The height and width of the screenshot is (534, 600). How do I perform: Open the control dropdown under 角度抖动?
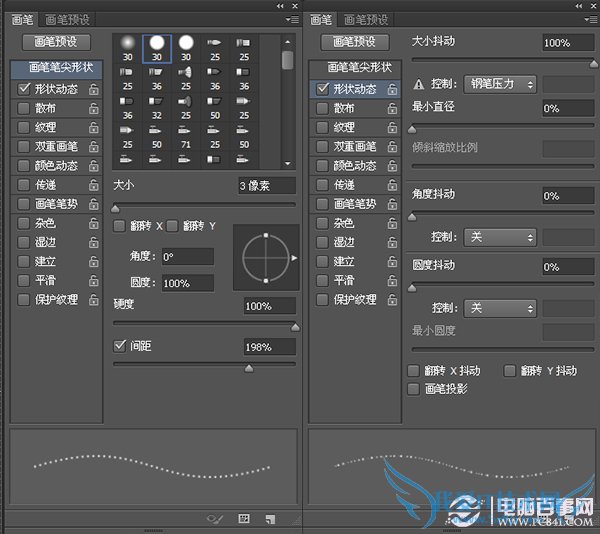(500, 237)
